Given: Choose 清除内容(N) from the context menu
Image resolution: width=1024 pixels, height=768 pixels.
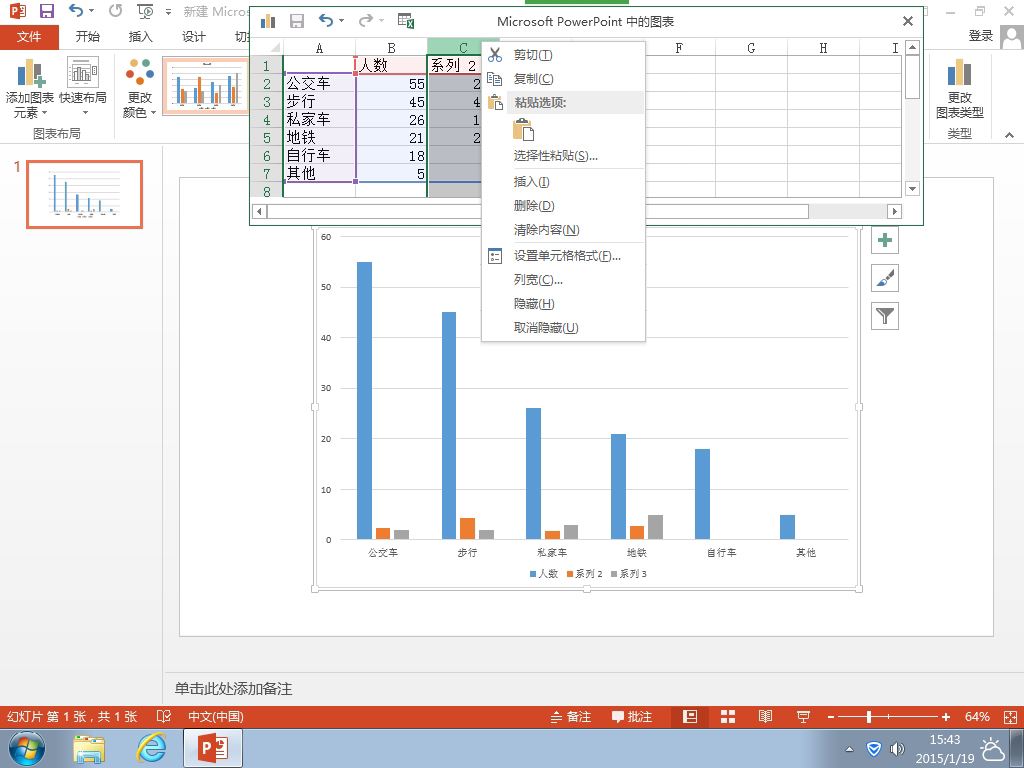Looking at the screenshot, I should (563, 230).
